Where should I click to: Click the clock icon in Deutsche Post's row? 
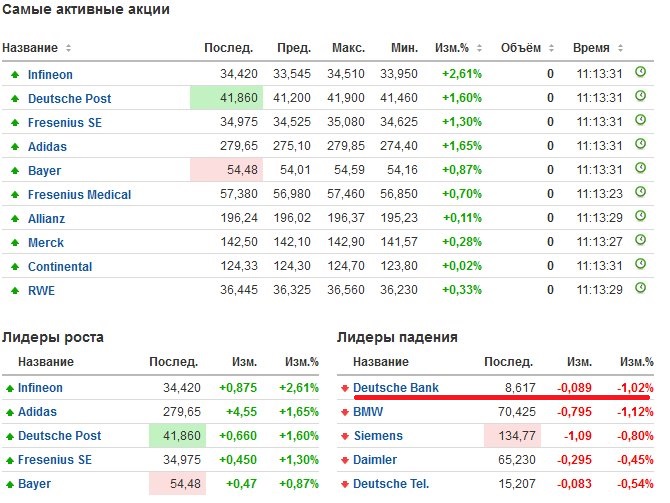point(640,96)
